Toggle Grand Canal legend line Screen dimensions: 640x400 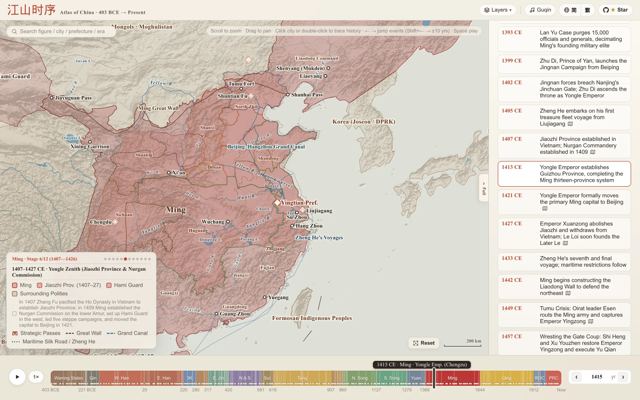point(127,333)
